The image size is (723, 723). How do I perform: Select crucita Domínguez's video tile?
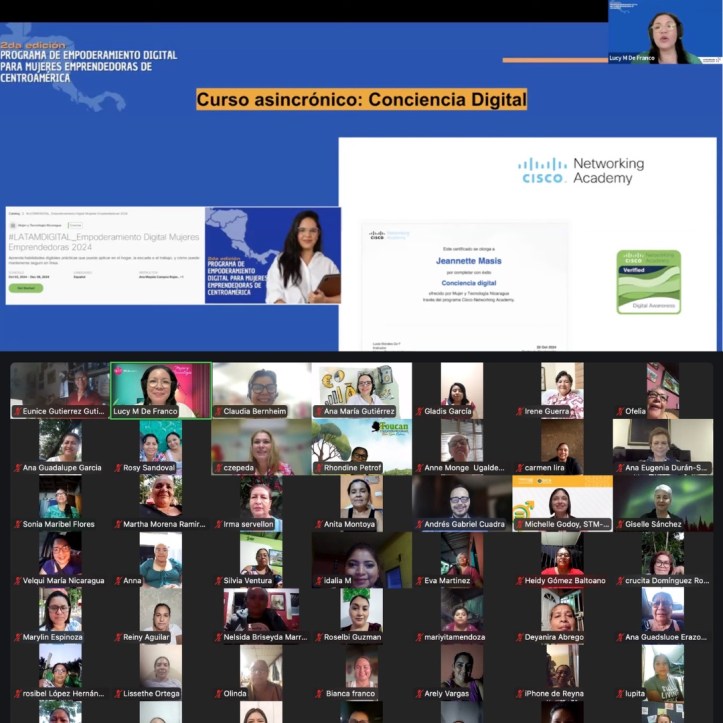pyautogui.click(x=663, y=560)
